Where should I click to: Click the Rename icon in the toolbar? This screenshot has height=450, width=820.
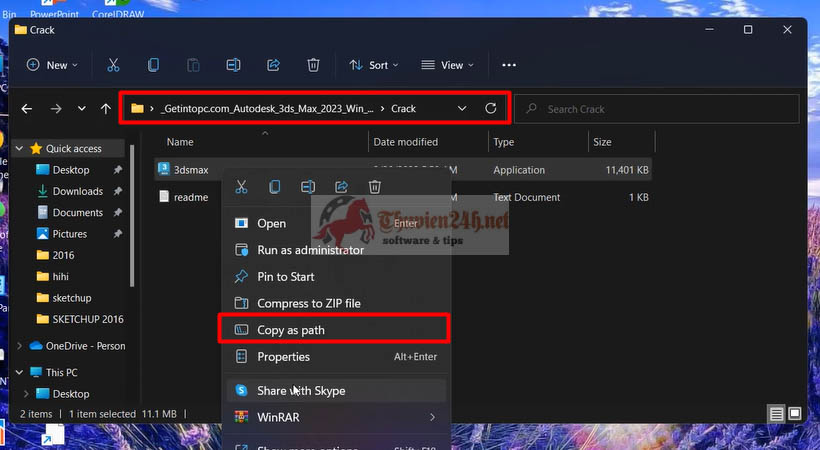pyautogui.click(x=233, y=65)
